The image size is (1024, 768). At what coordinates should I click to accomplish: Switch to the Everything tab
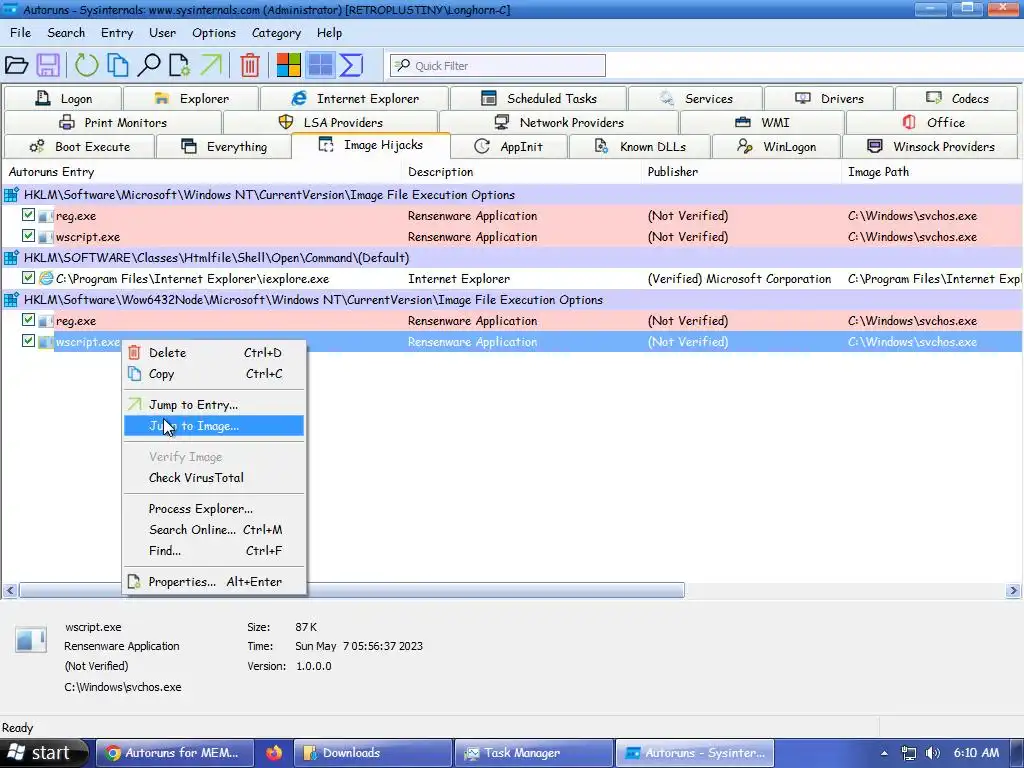point(223,147)
